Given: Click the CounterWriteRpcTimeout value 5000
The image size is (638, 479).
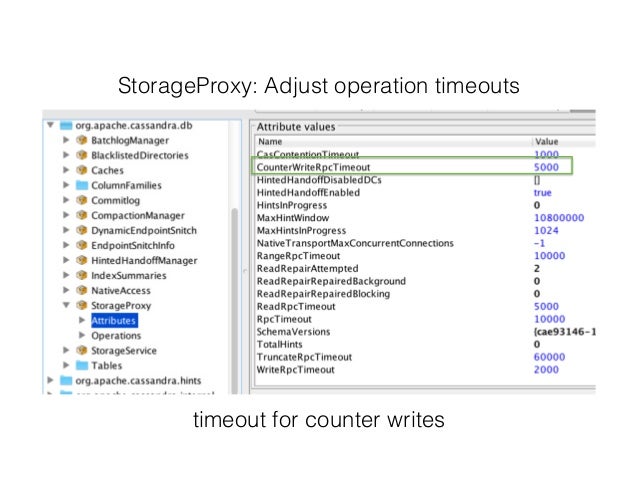Looking at the screenshot, I should [x=546, y=167].
